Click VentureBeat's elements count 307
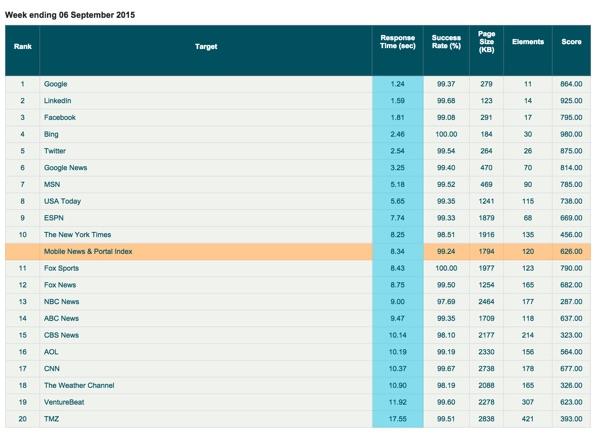This screenshot has width=600, height=436. [528, 402]
